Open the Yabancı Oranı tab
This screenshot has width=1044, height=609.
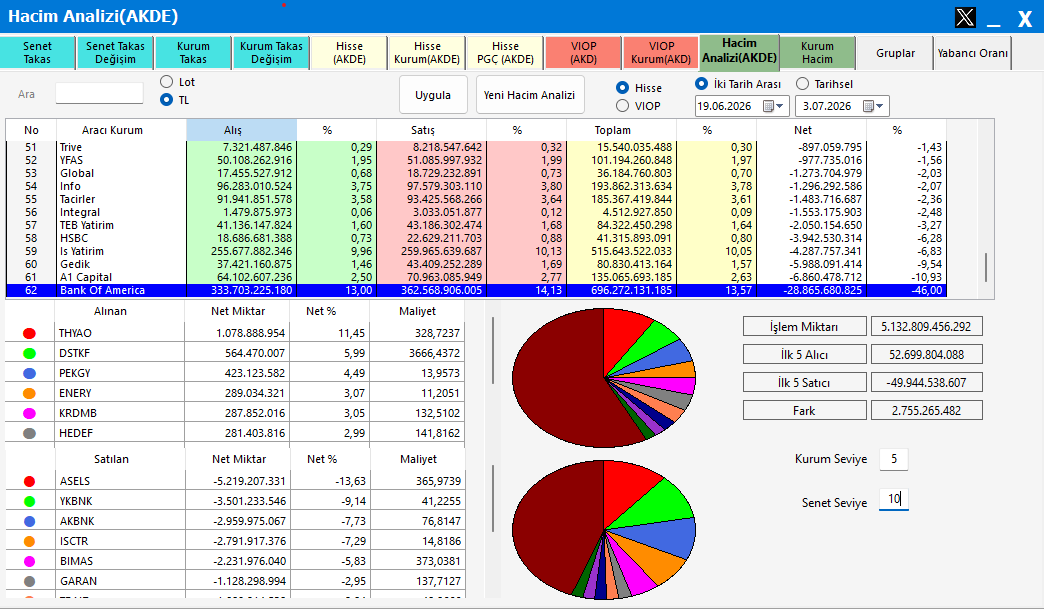pyautogui.click(x=973, y=53)
